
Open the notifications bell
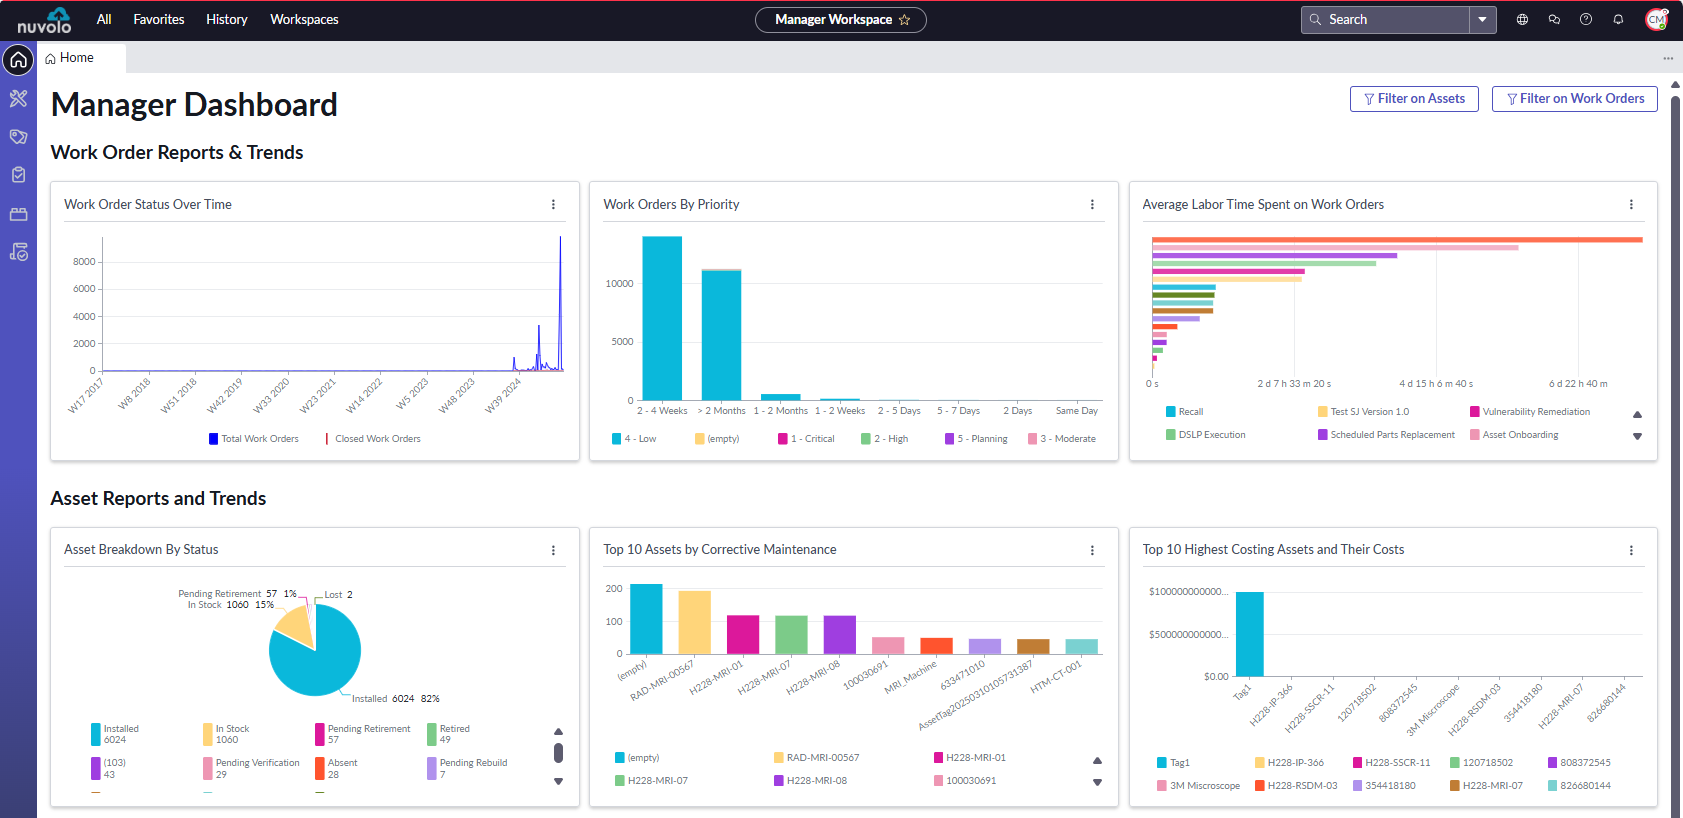click(x=1618, y=19)
